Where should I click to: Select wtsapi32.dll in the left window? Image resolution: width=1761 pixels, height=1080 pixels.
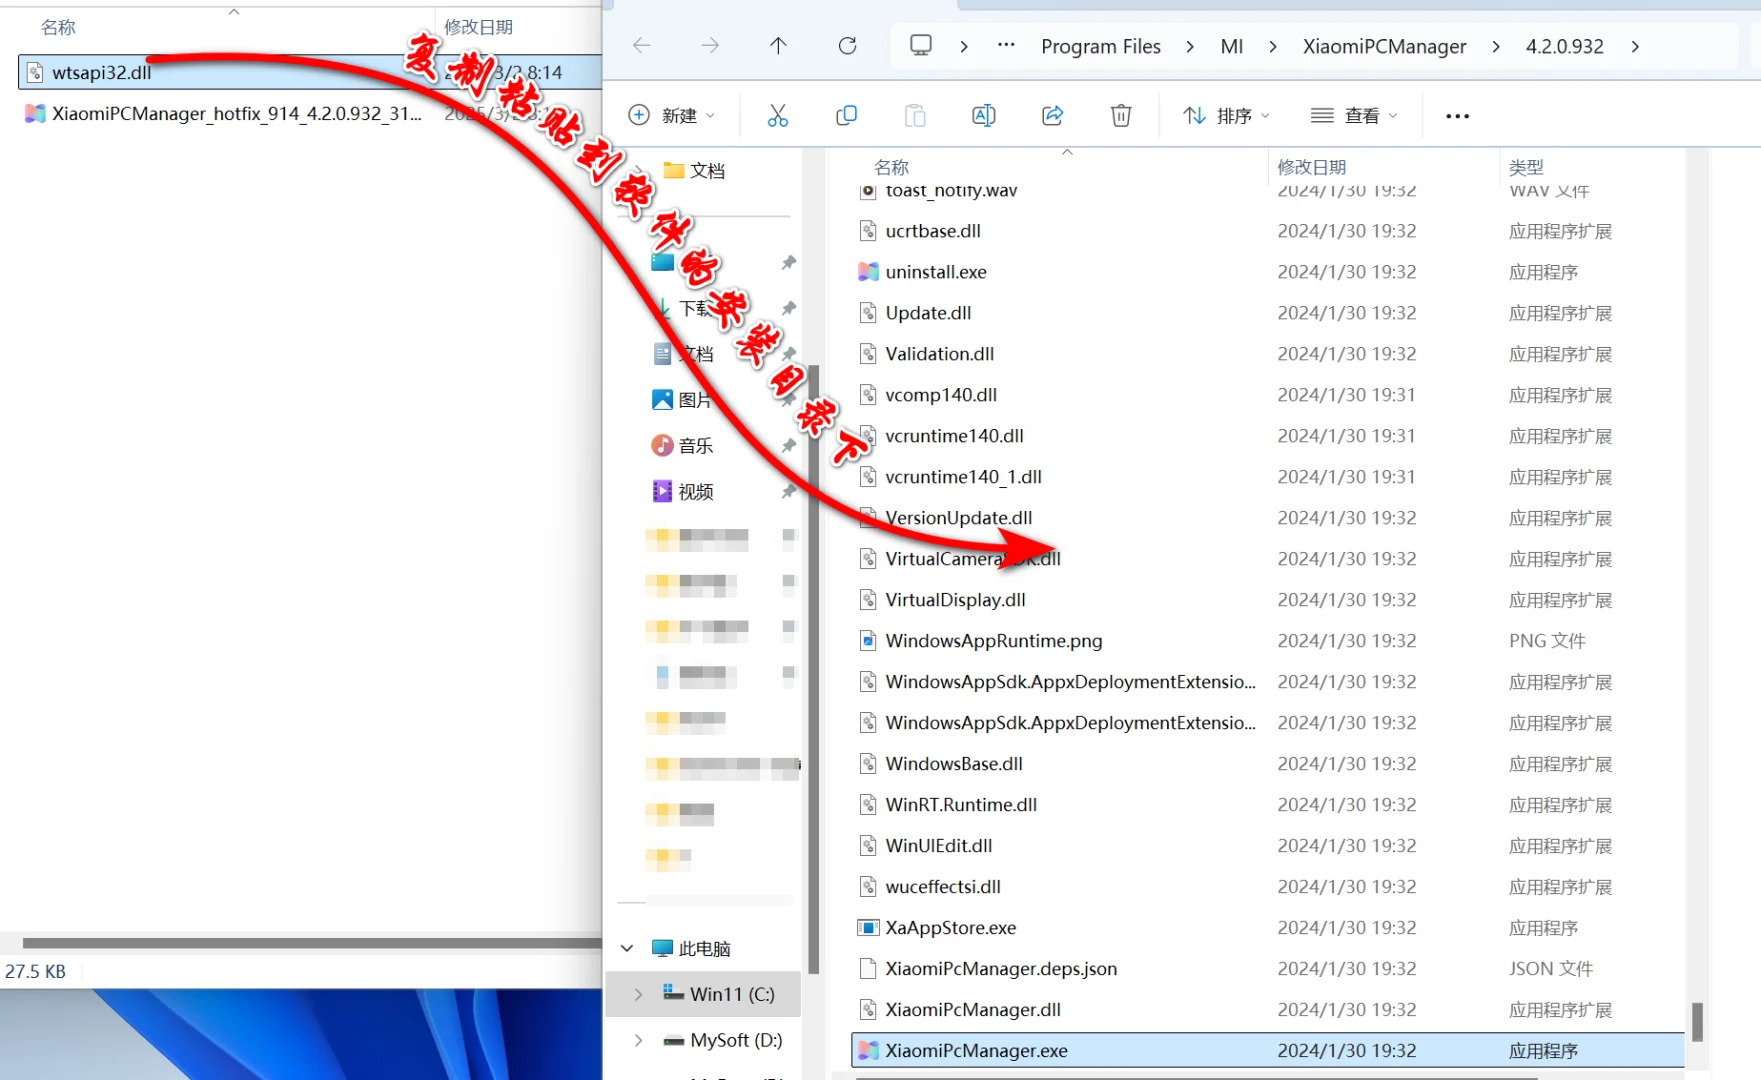click(x=310, y=72)
